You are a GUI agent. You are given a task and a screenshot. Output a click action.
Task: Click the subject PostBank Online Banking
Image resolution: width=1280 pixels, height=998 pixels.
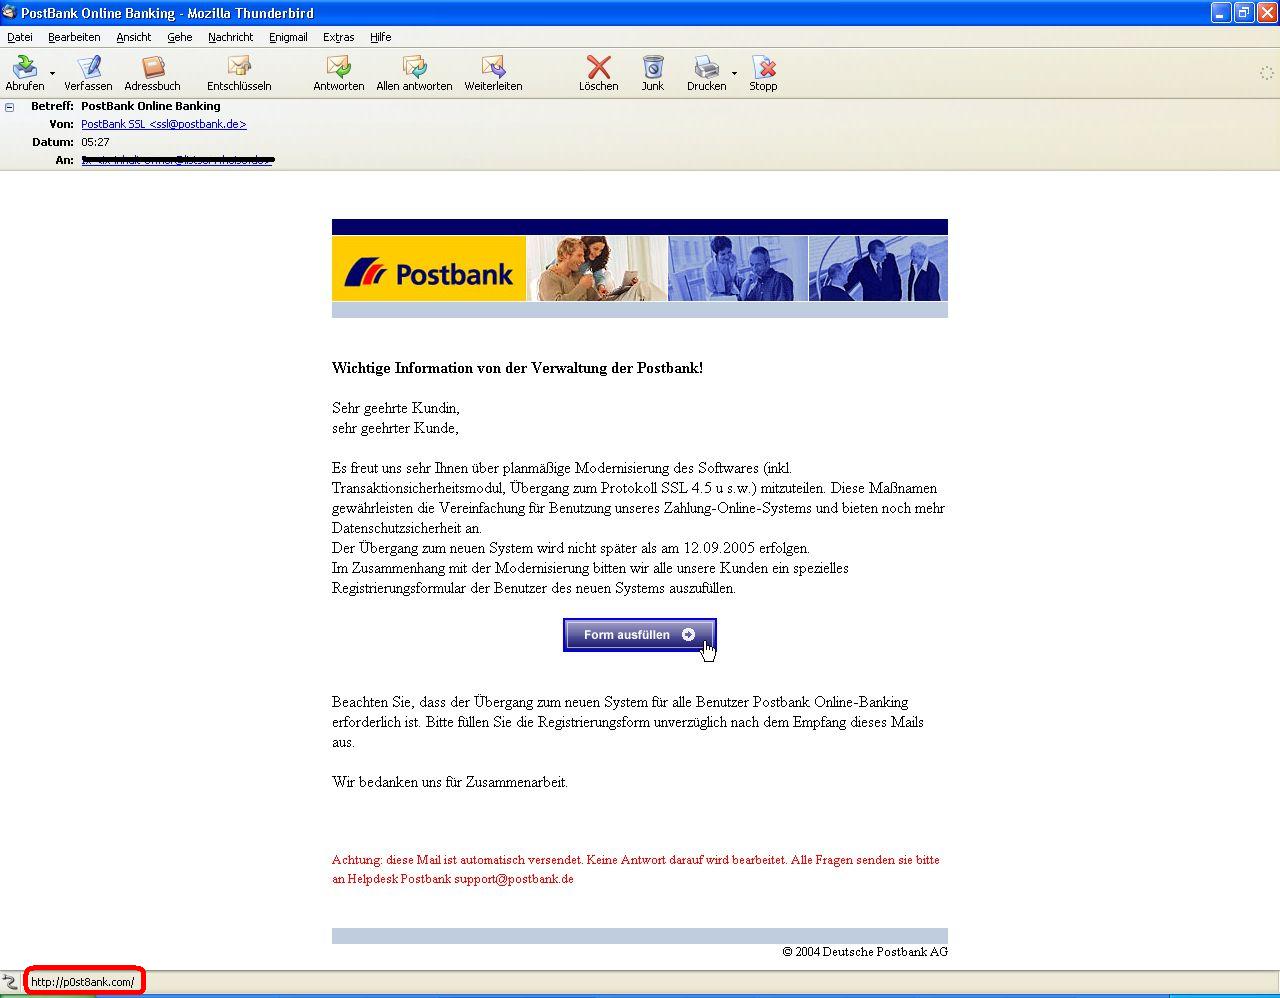[x=151, y=106]
